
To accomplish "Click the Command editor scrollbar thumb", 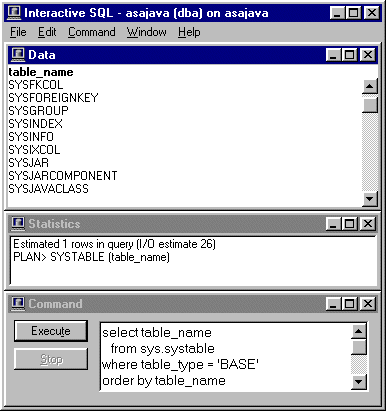I will point(359,347).
